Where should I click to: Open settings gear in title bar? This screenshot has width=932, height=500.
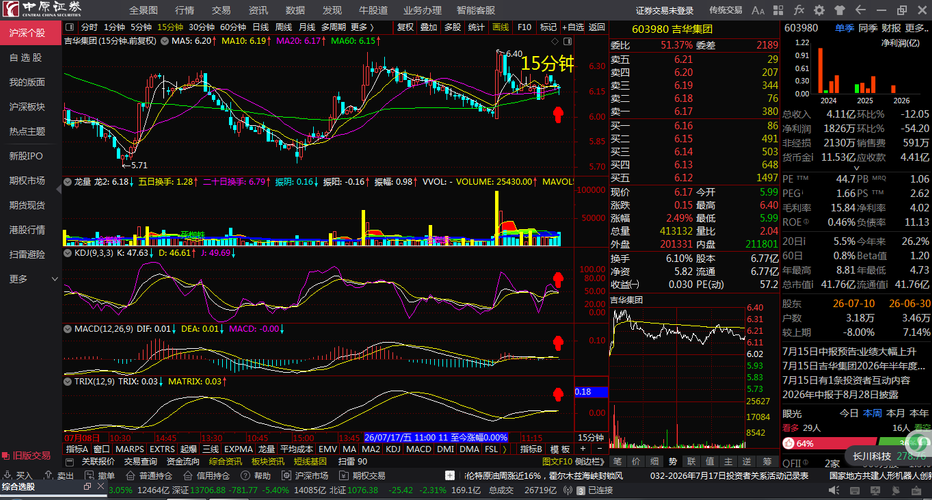[819, 10]
